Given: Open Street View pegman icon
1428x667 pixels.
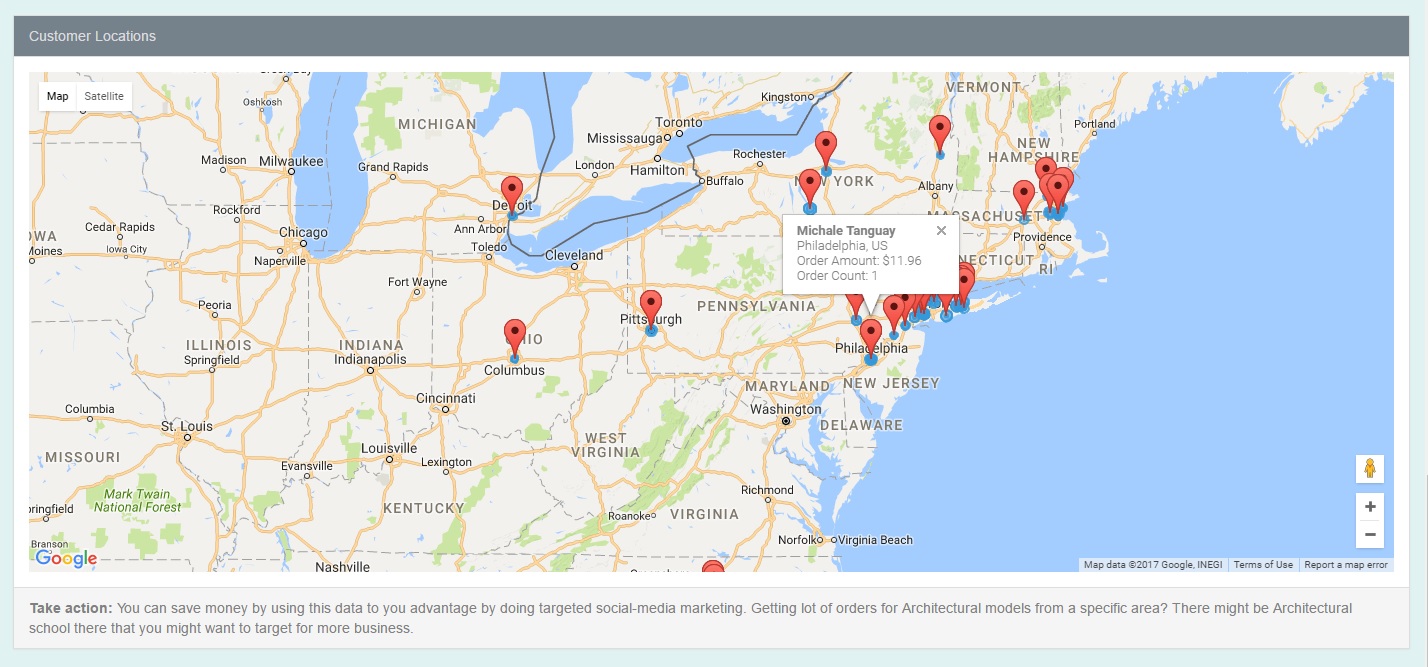Looking at the screenshot, I should point(1370,468).
